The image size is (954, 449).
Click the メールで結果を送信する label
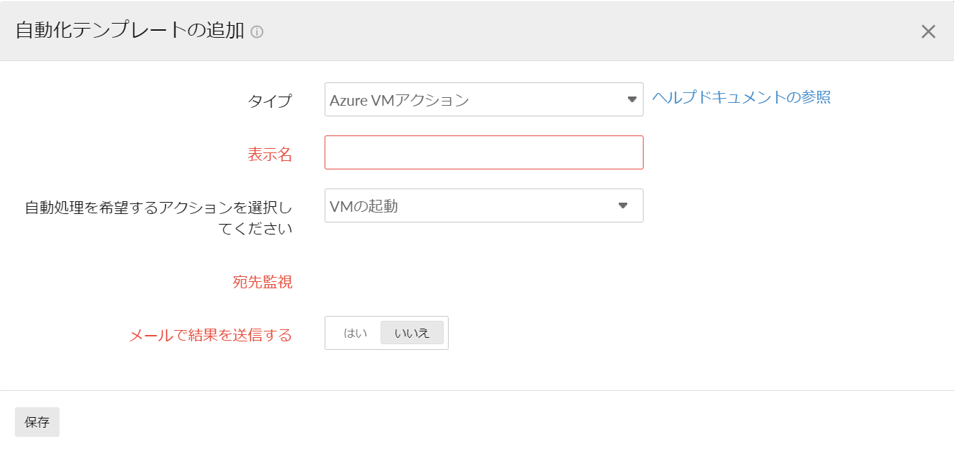[x=210, y=335]
